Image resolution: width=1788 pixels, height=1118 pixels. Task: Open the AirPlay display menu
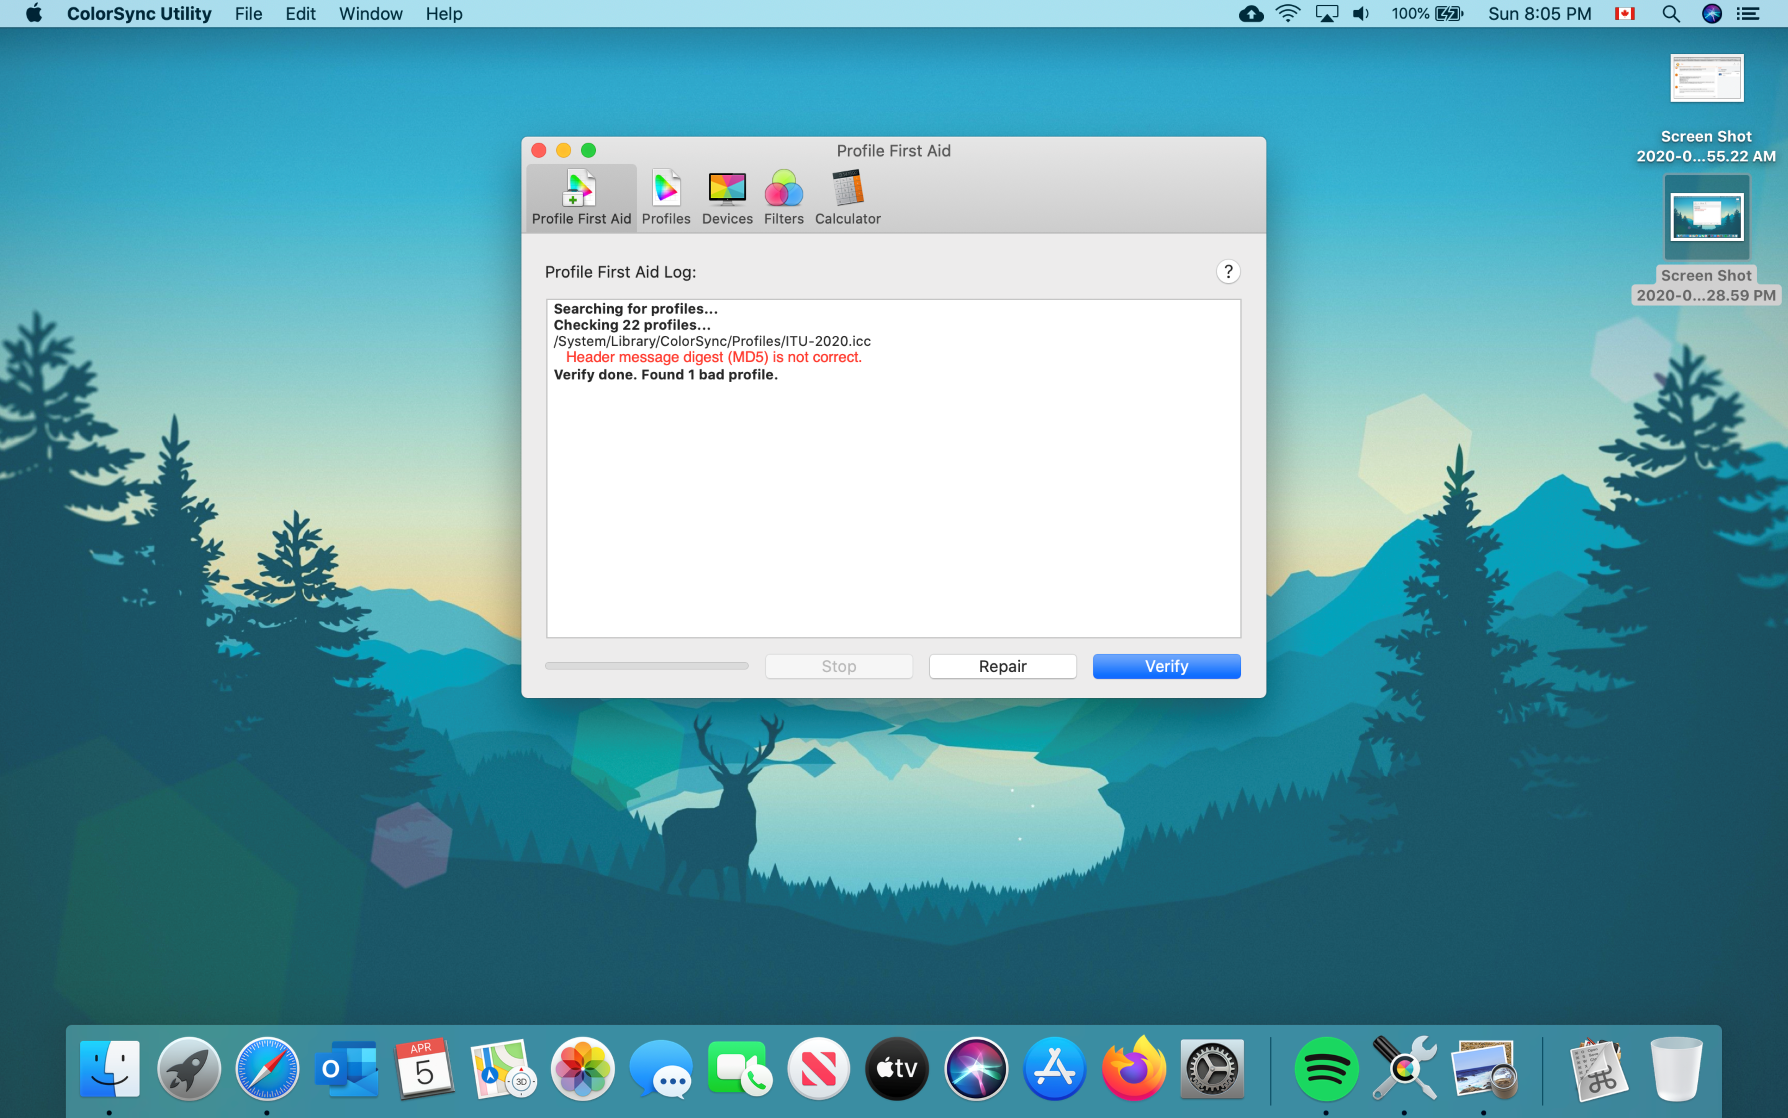[1326, 14]
